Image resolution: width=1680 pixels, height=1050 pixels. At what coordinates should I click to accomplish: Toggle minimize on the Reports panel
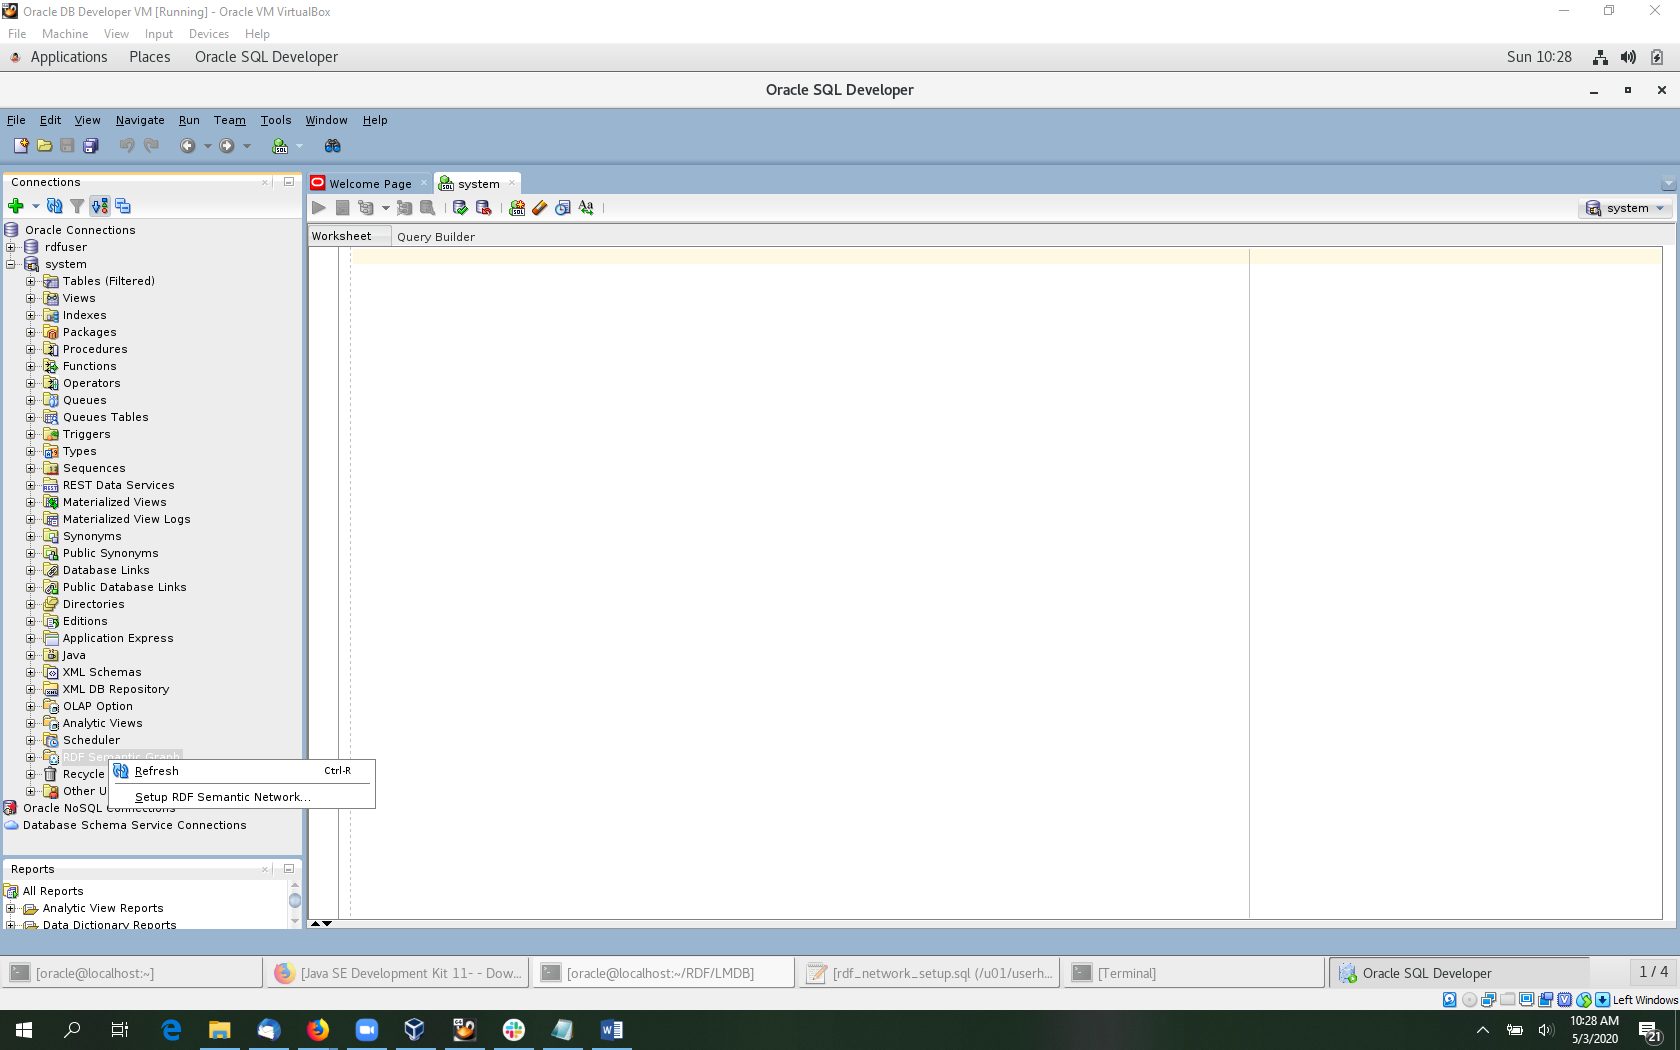click(x=289, y=869)
